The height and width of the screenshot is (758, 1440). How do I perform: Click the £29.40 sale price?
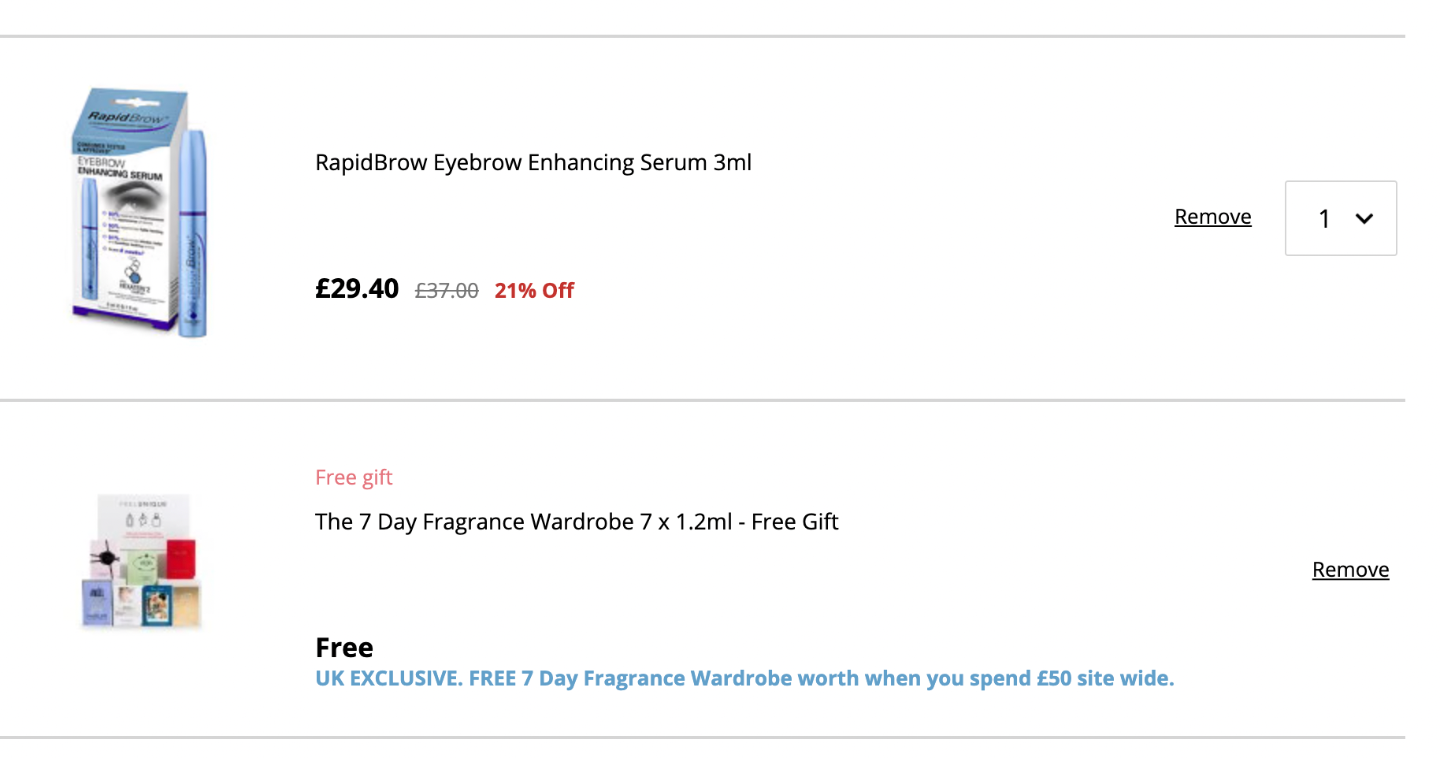(357, 289)
